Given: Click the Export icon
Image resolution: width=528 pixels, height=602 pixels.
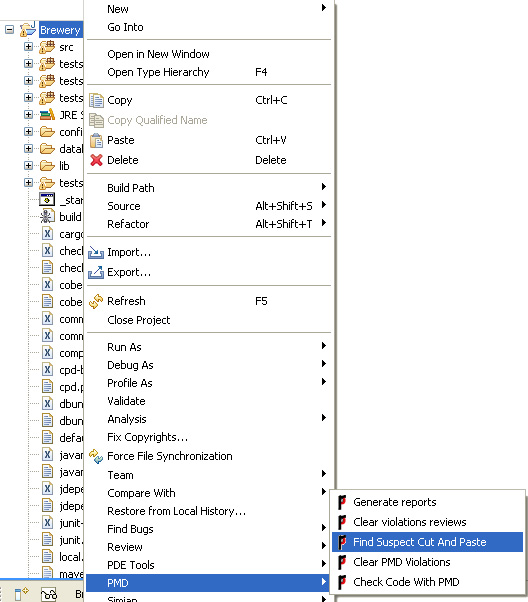Looking at the screenshot, I should pyautogui.click(x=96, y=272).
